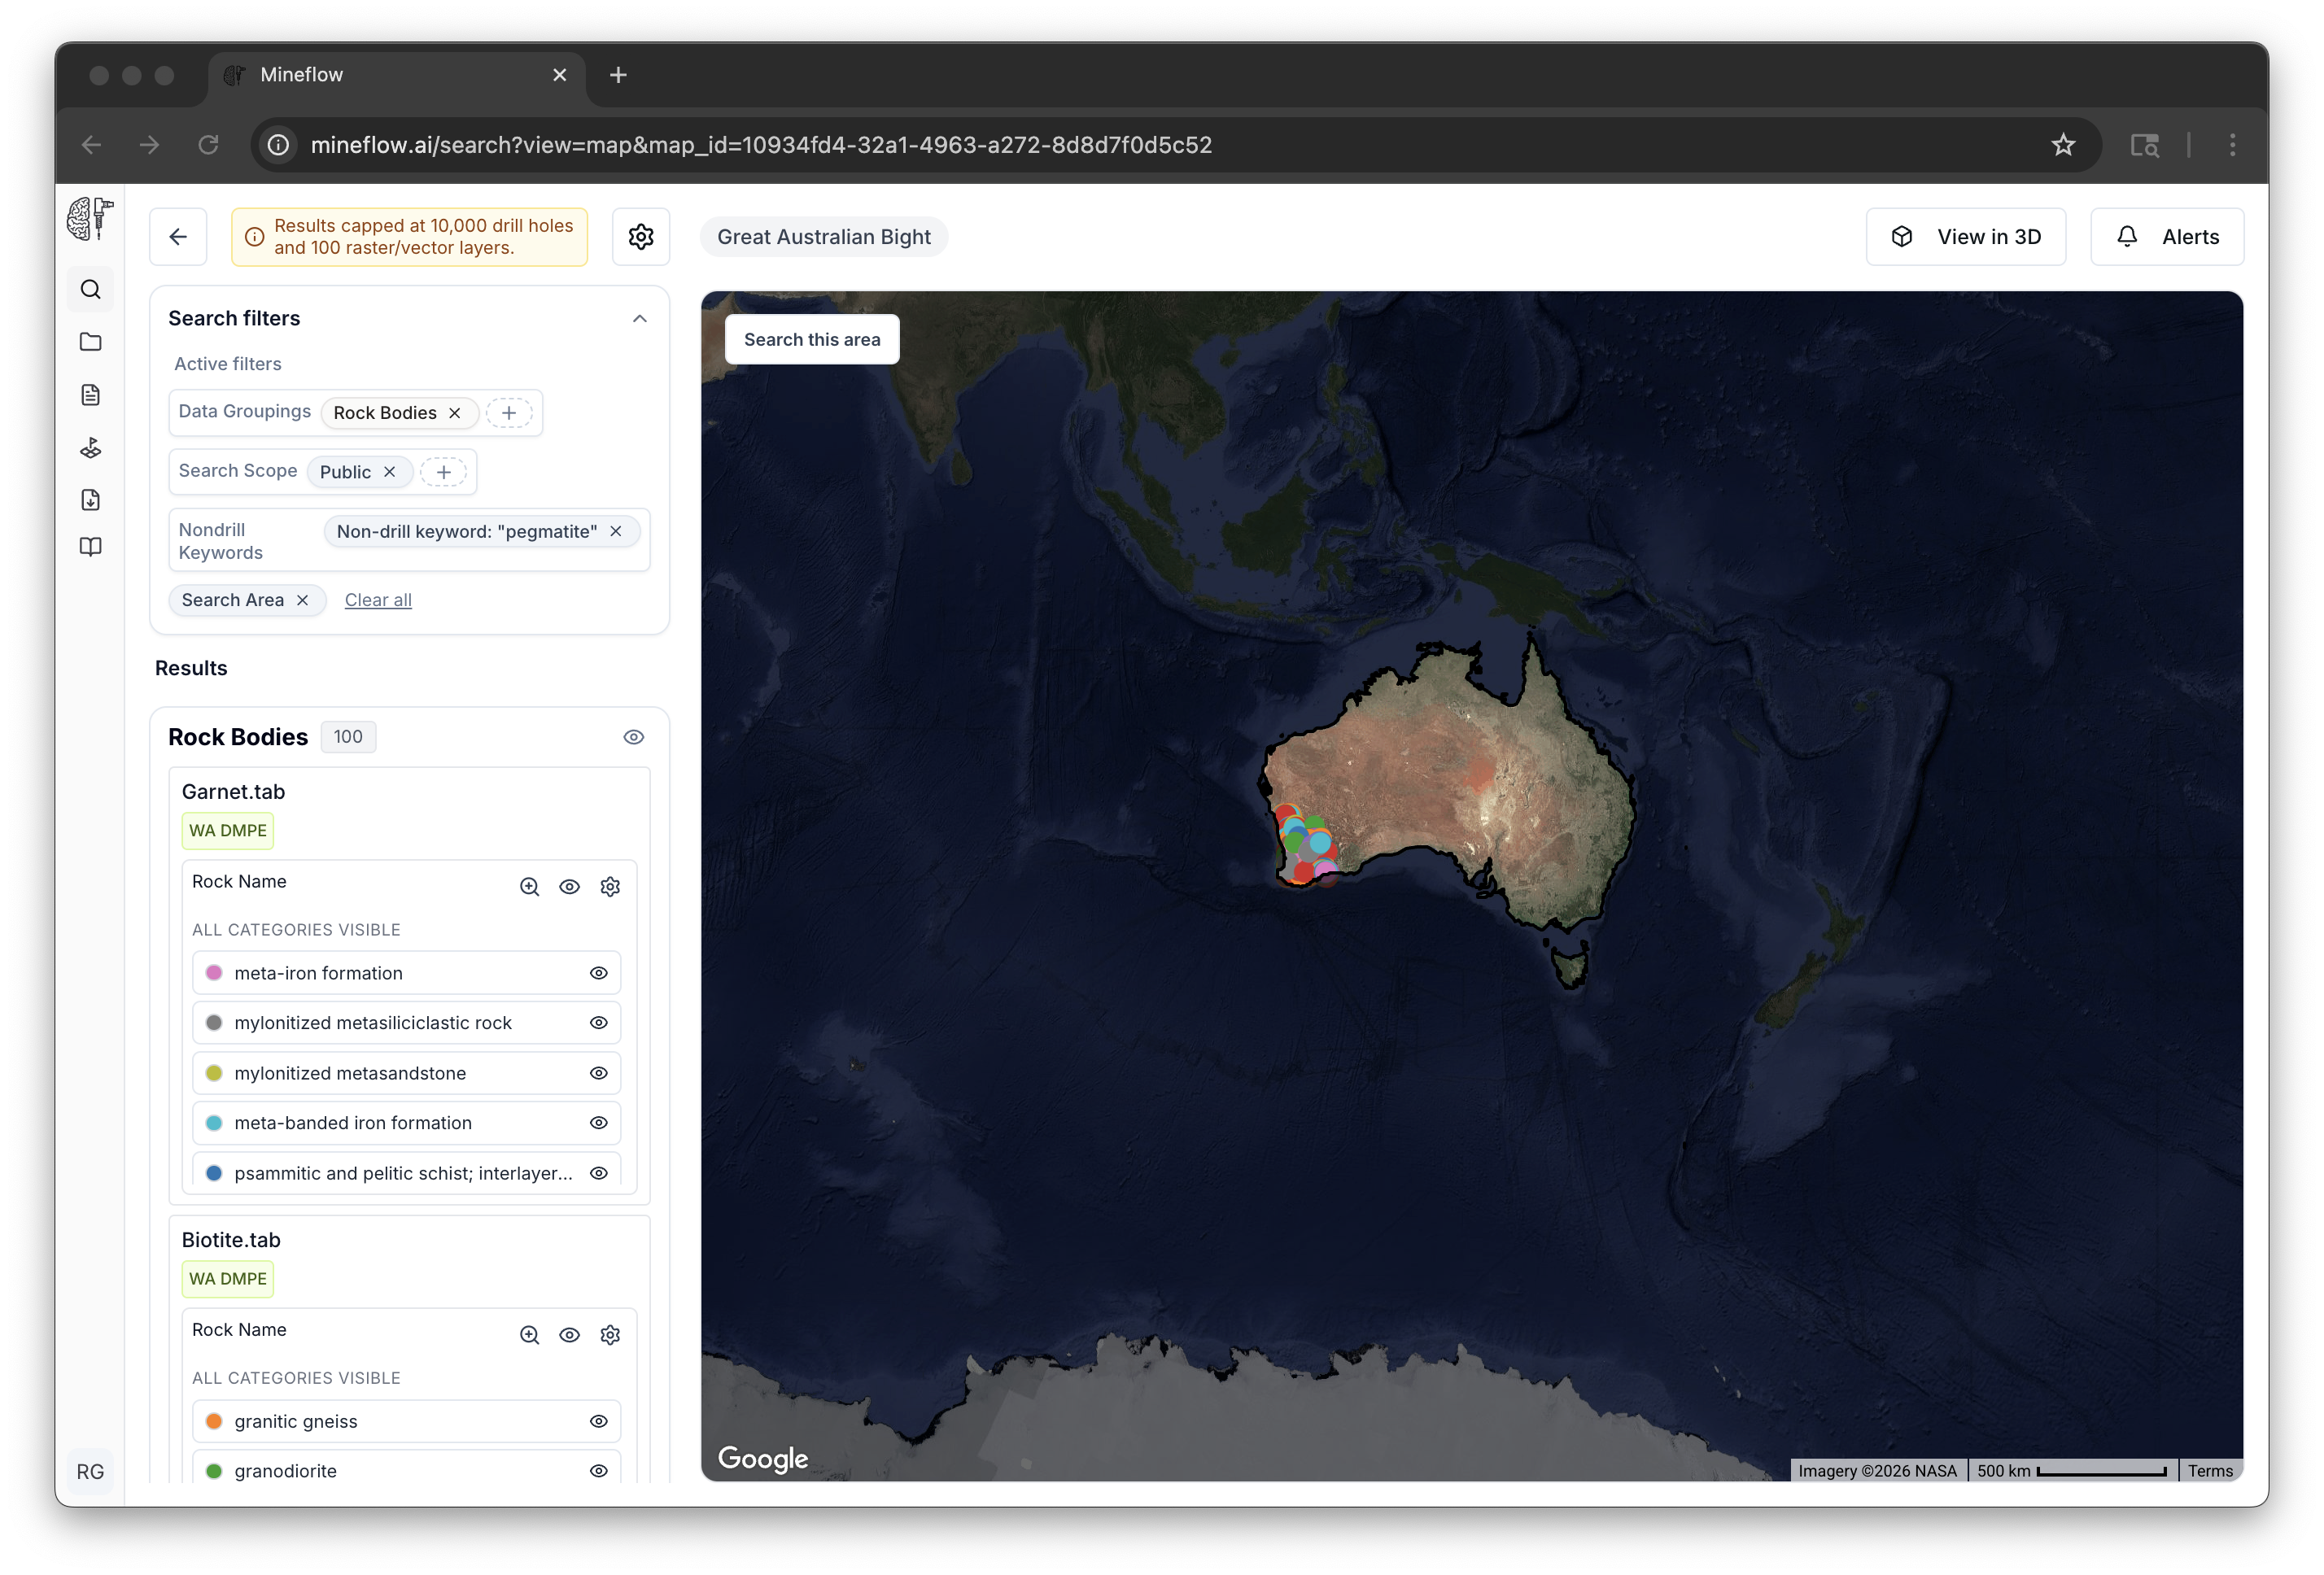This screenshot has width=2324, height=1575.
Task: Open search settings gear next to results warning
Action: click(641, 237)
